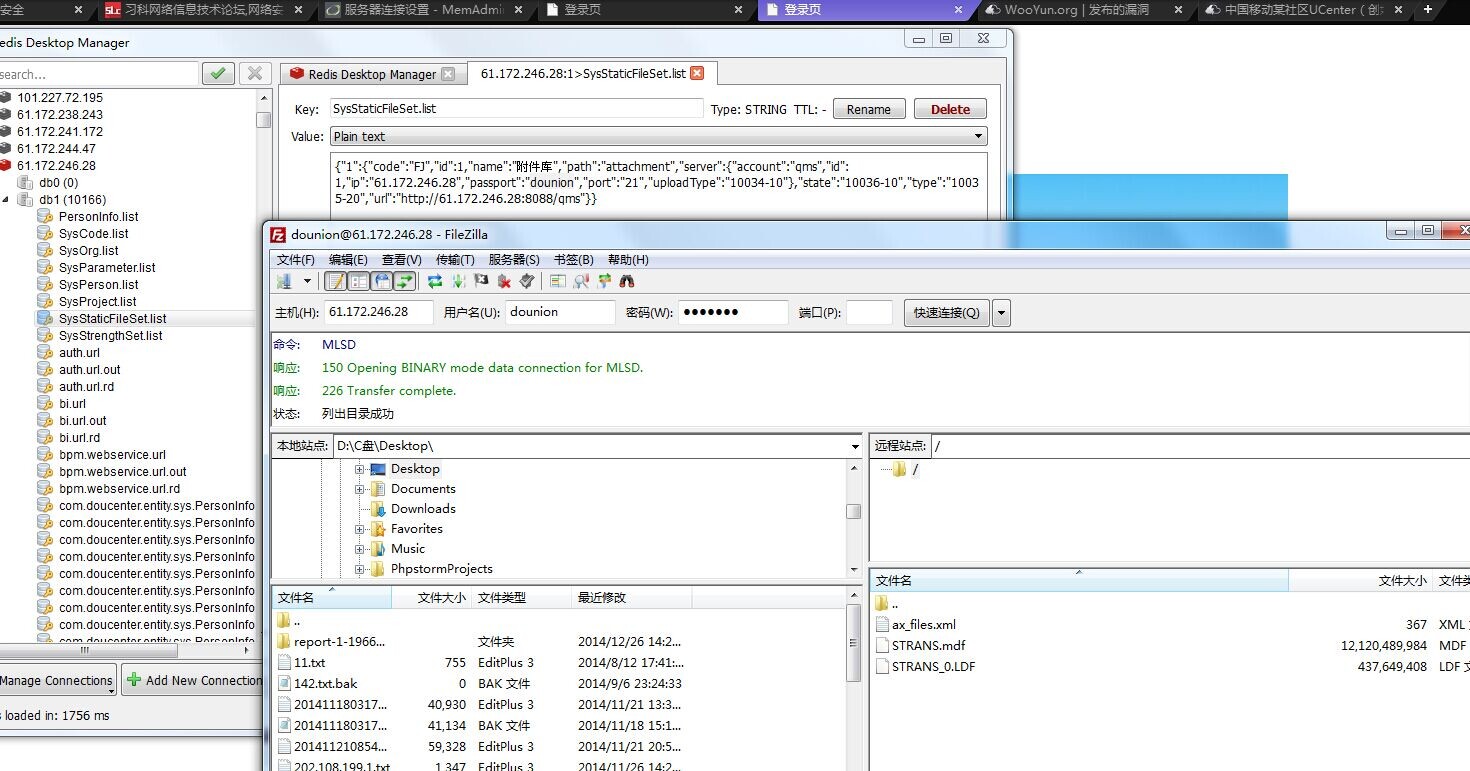Click remote root folder in tree
Screen dimensions: 1470x771
point(907,469)
